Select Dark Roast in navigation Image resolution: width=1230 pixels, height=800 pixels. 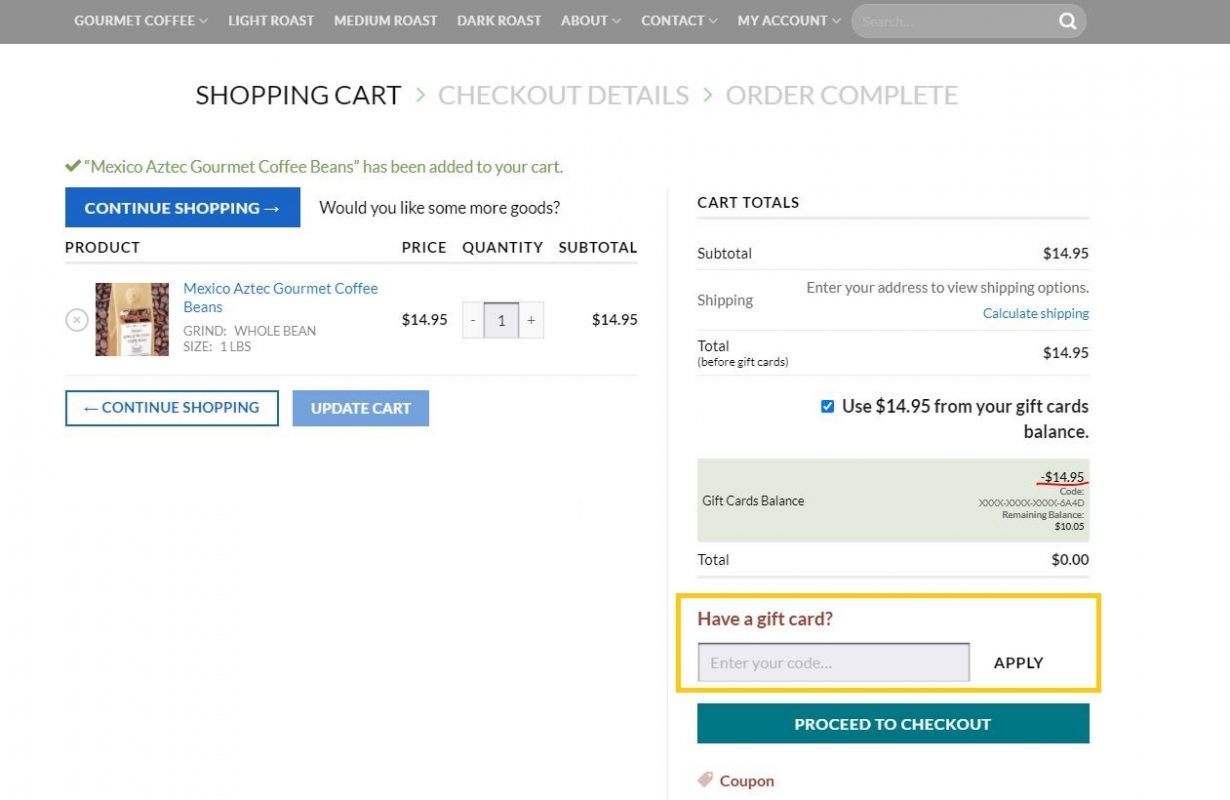click(x=499, y=20)
